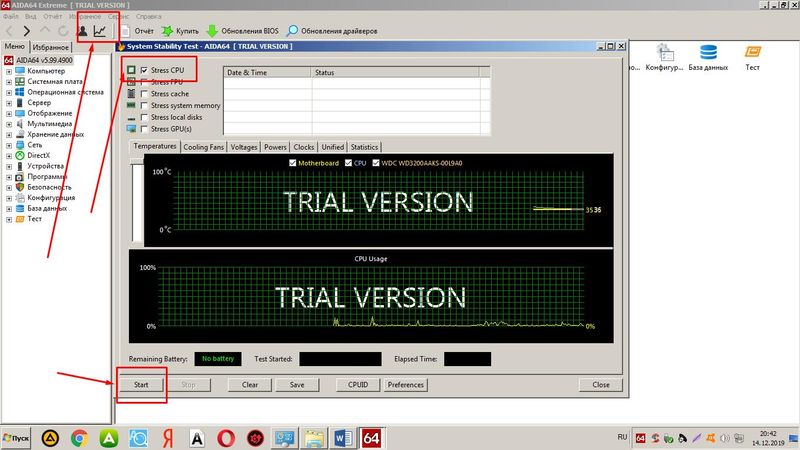The height and width of the screenshot is (450, 800).
Task: Expand the Тест tree node
Action: pos(9,219)
